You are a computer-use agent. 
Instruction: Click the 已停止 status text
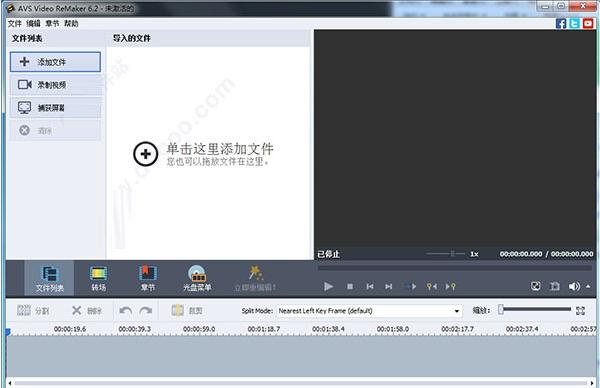point(328,254)
